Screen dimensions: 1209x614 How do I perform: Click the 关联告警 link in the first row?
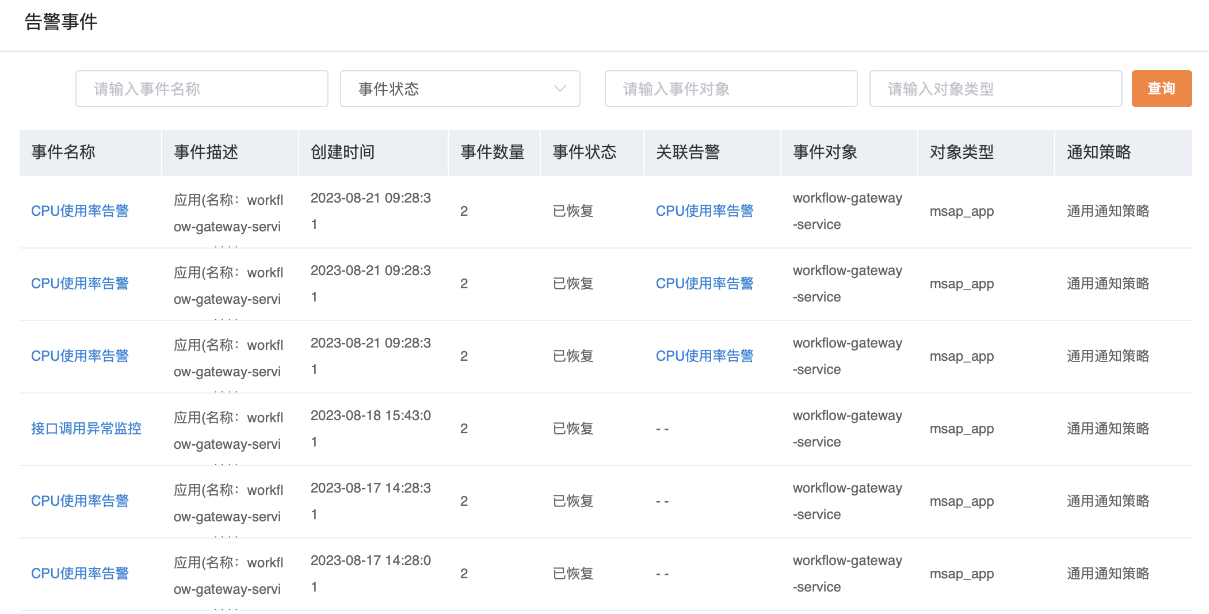click(x=704, y=211)
